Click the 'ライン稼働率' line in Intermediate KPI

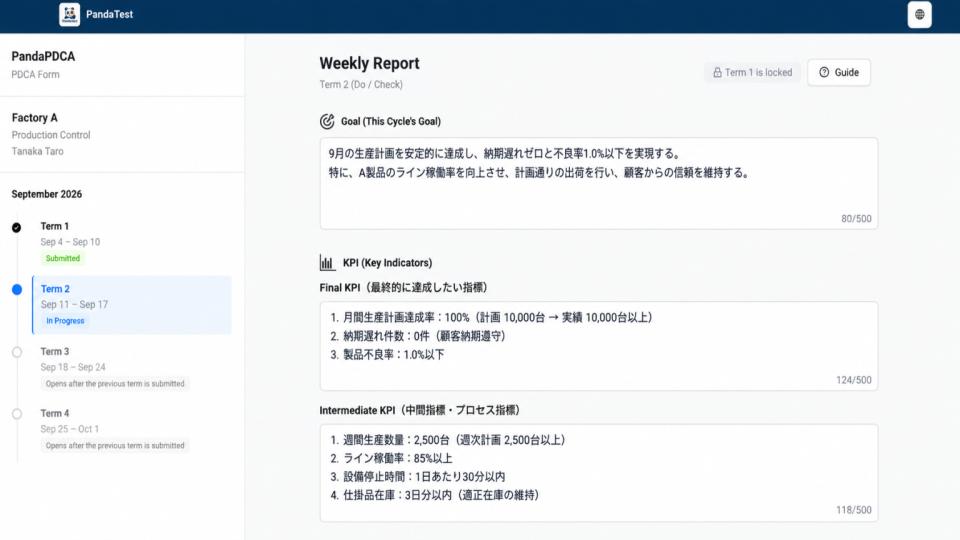point(391,459)
